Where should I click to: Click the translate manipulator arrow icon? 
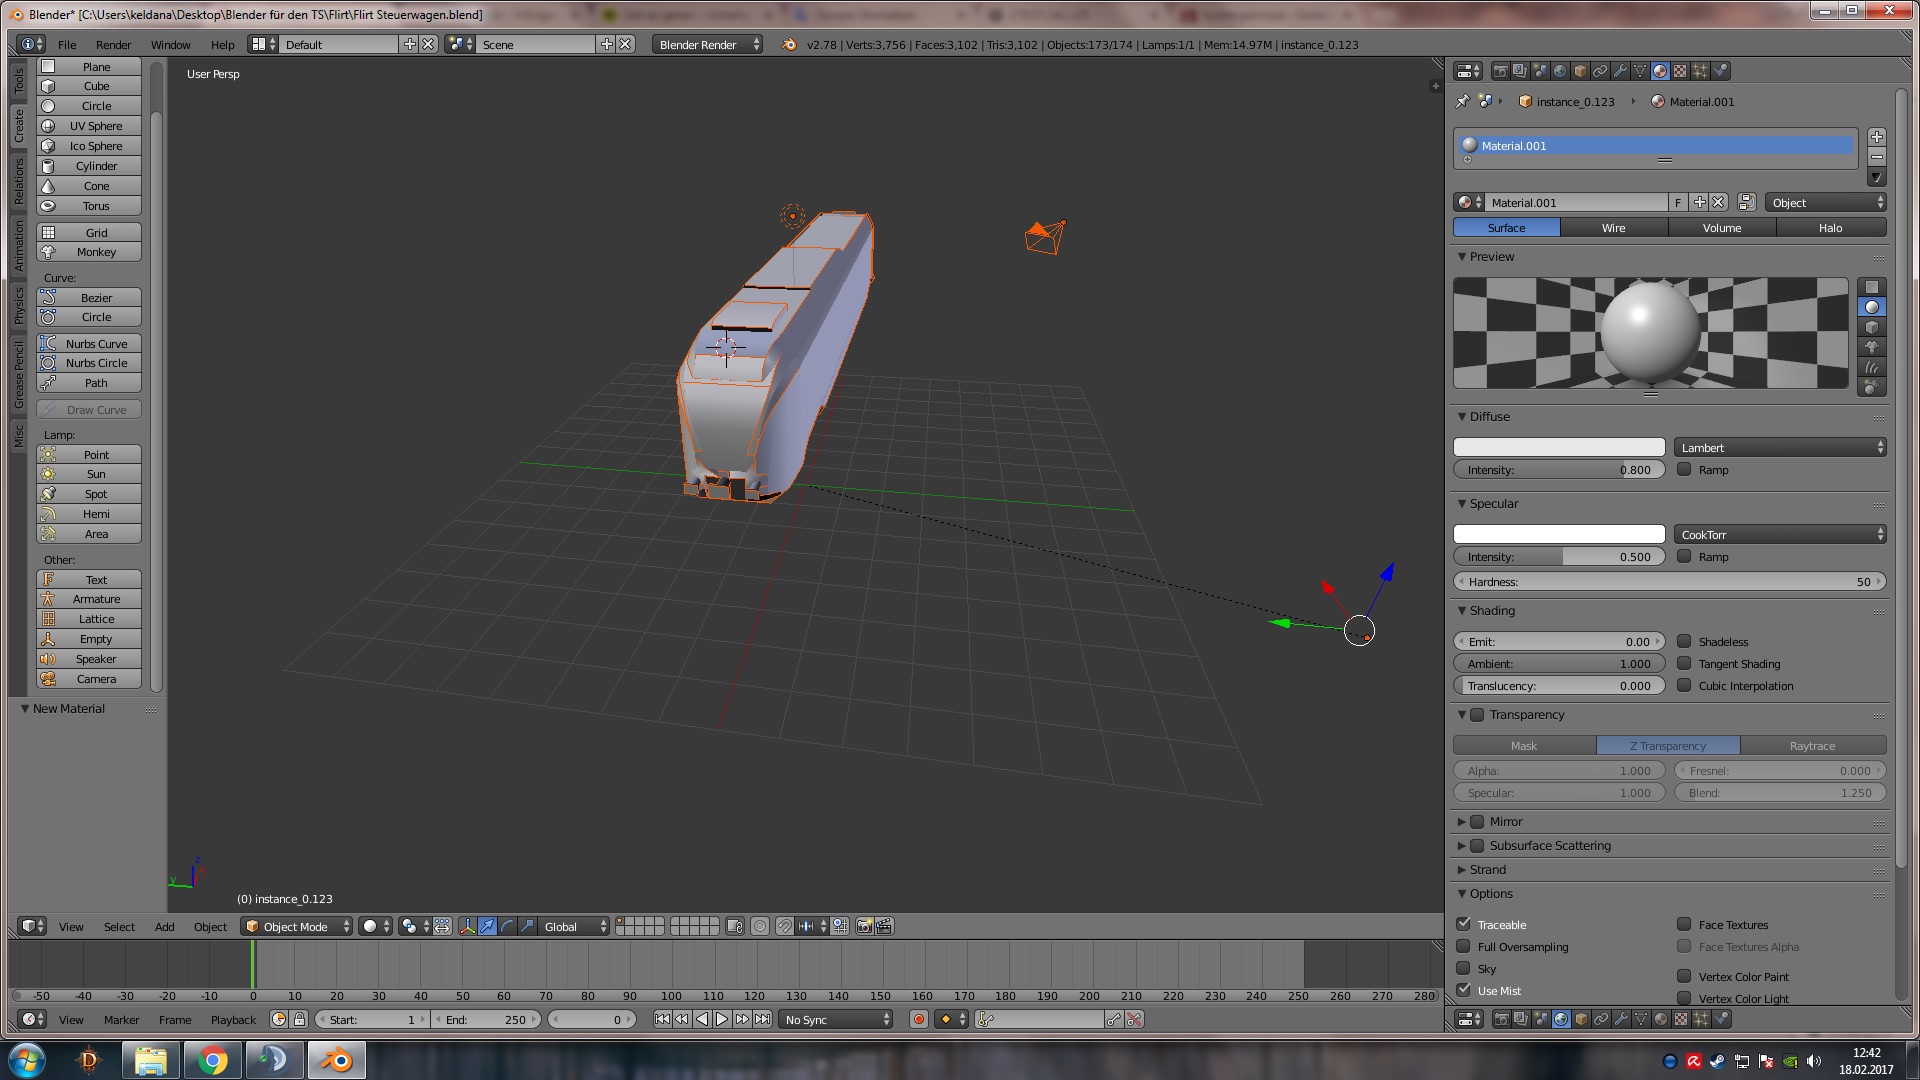487,927
